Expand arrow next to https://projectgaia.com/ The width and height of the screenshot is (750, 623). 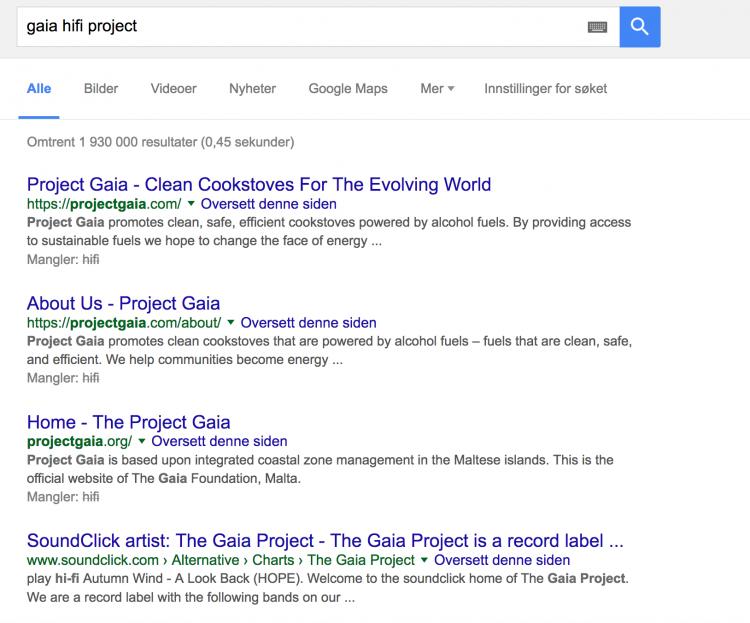pyautogui.click(x=191, y=204)
